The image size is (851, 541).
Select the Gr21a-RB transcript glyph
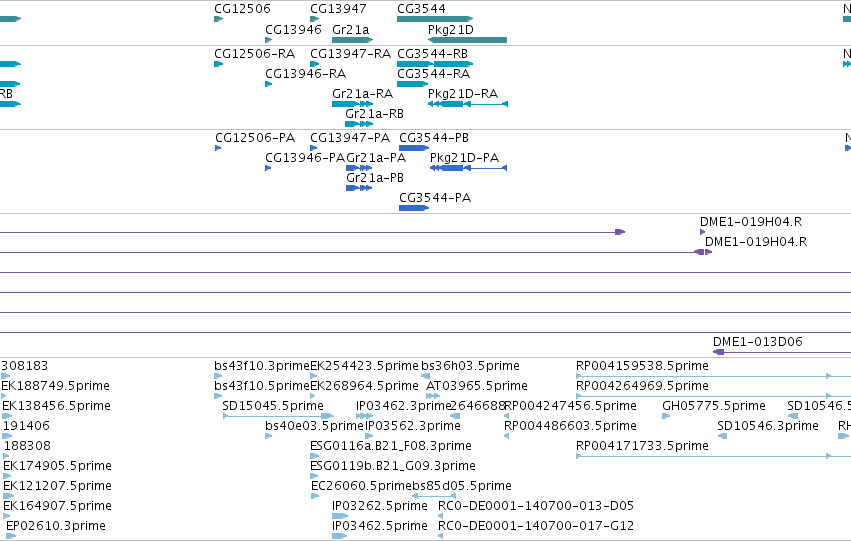coord(359,124)
